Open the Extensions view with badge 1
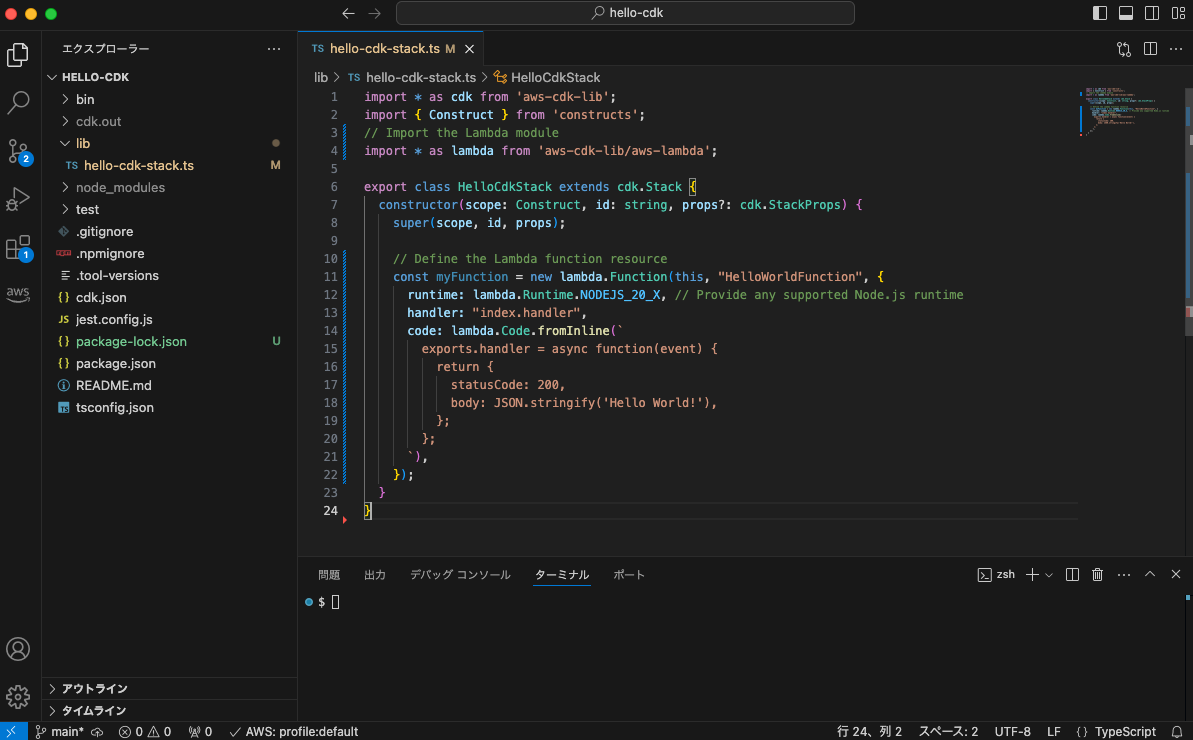 17,248
